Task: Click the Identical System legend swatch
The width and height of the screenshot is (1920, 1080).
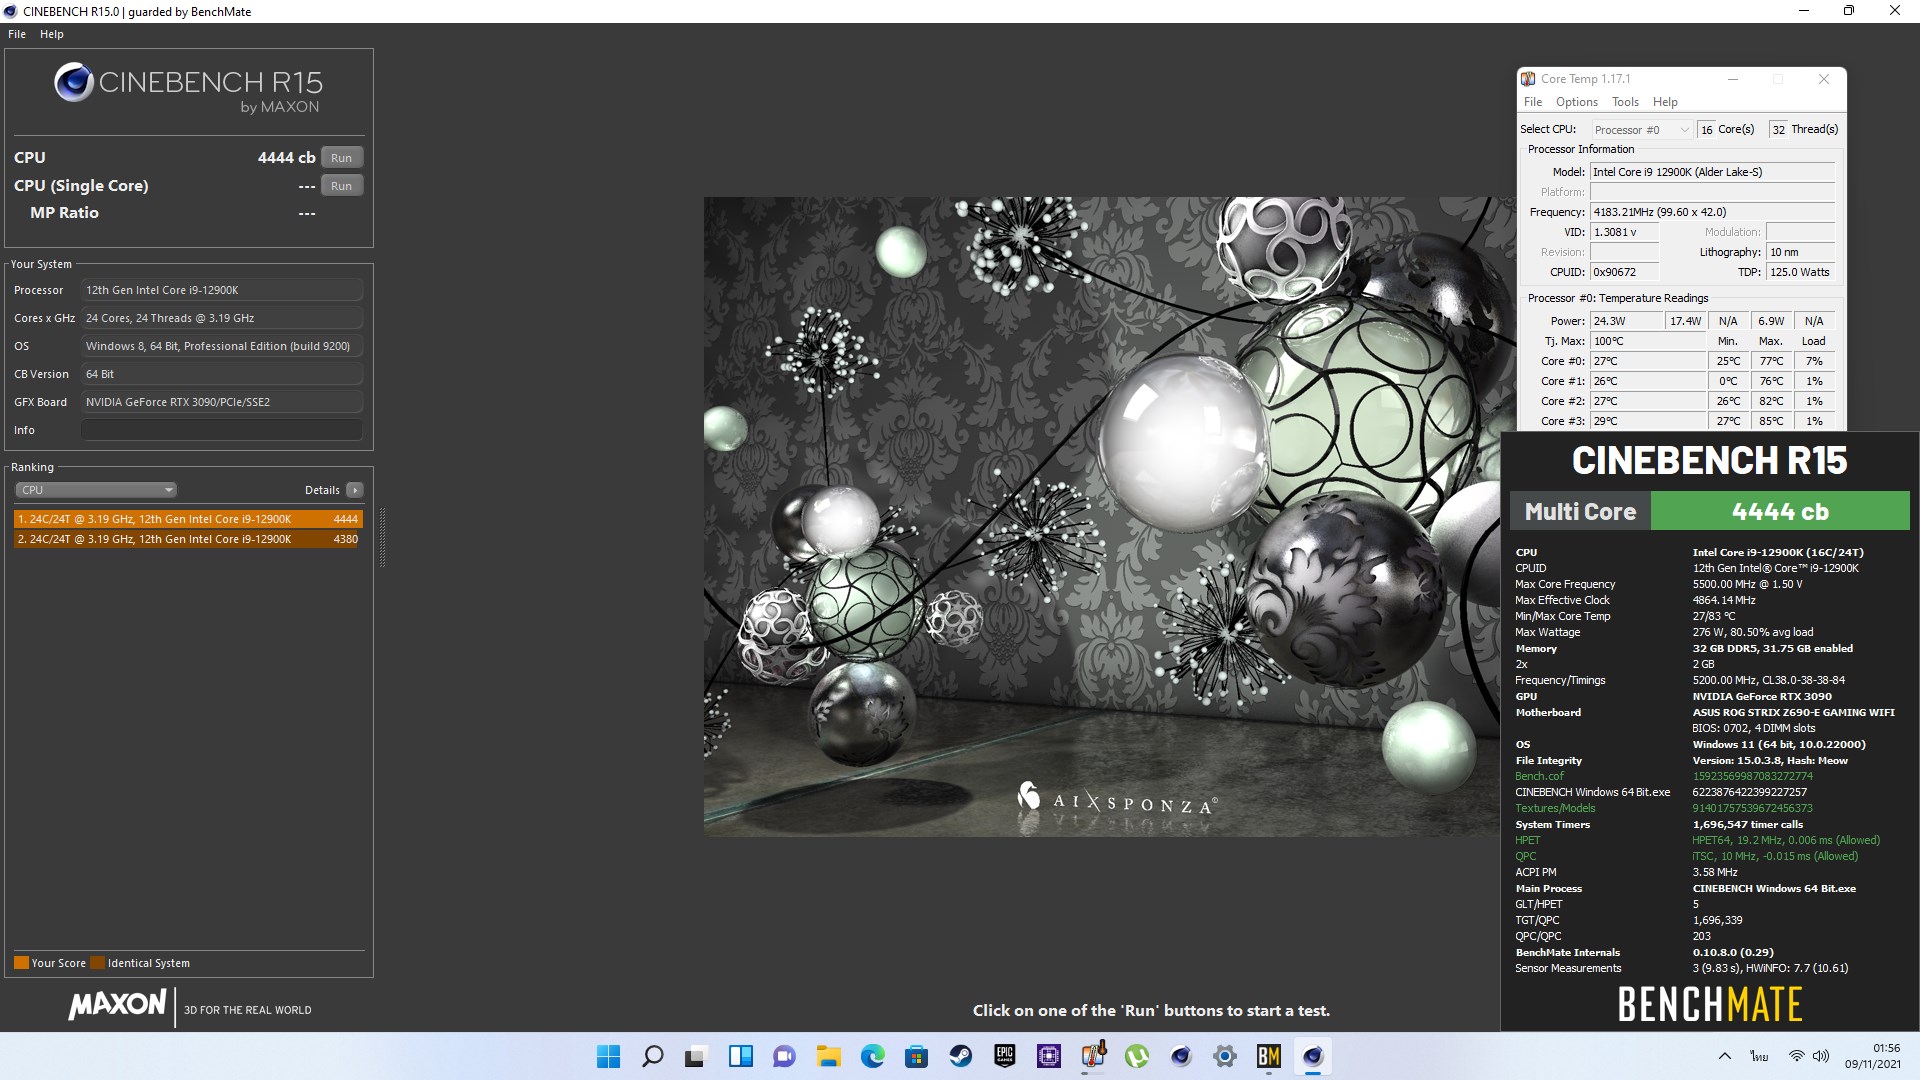Action: pos(97,963)
